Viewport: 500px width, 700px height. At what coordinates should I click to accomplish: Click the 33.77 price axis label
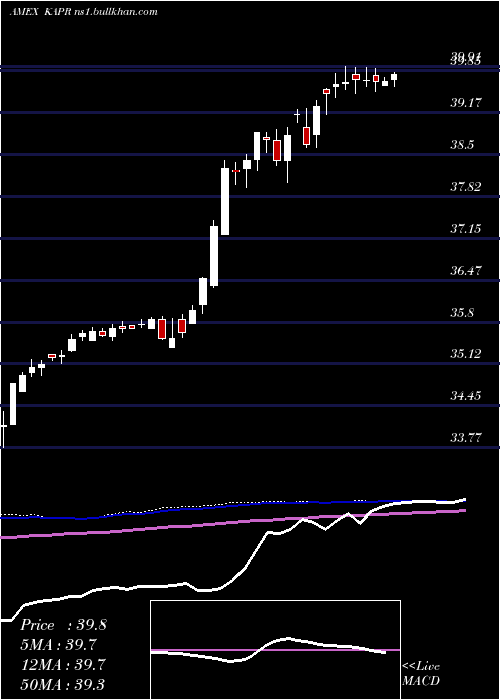[x=465, y=438]
